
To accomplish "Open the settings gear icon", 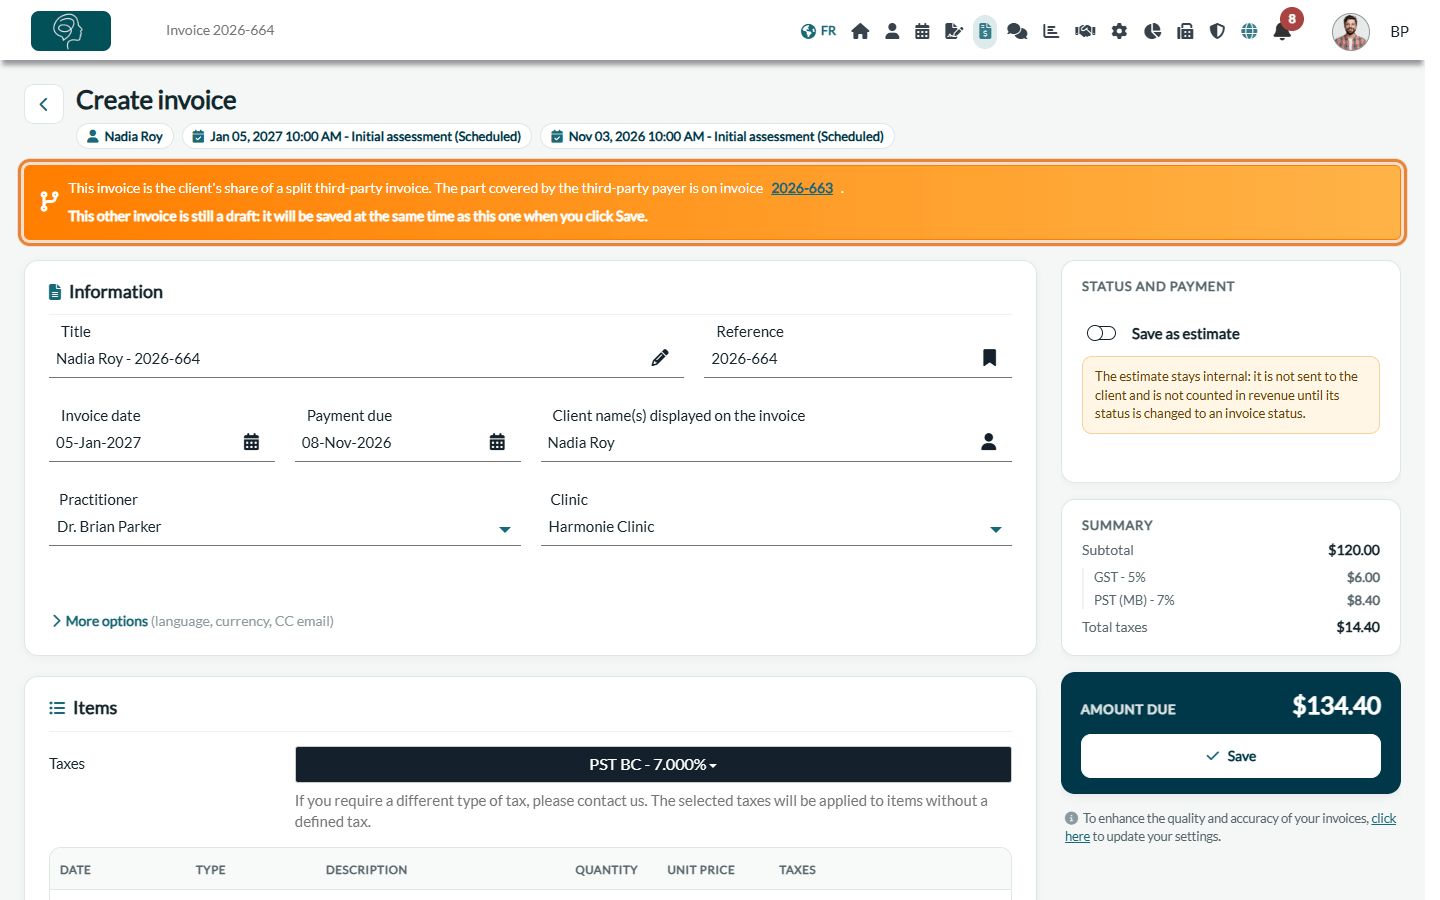I will click(1119, 31).
